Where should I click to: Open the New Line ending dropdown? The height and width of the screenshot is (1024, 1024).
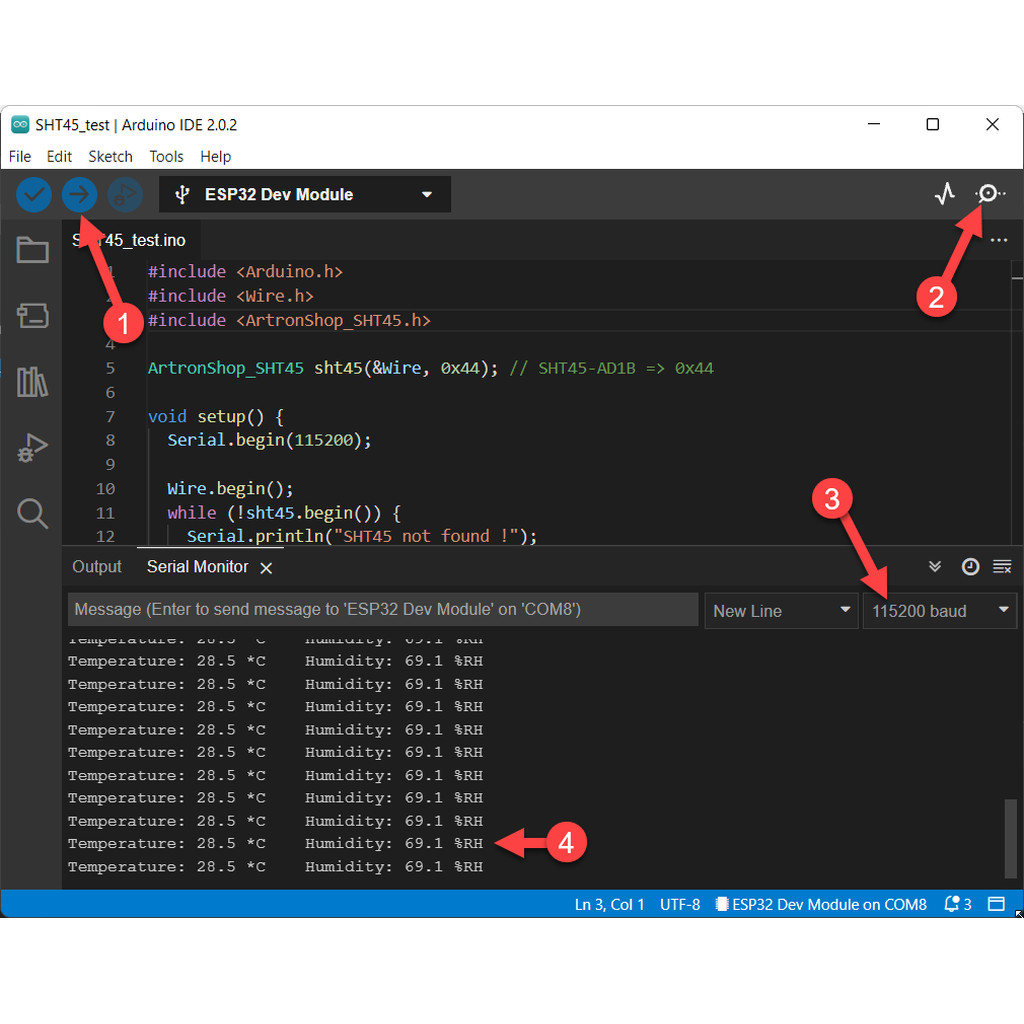[x=781, y=611]
